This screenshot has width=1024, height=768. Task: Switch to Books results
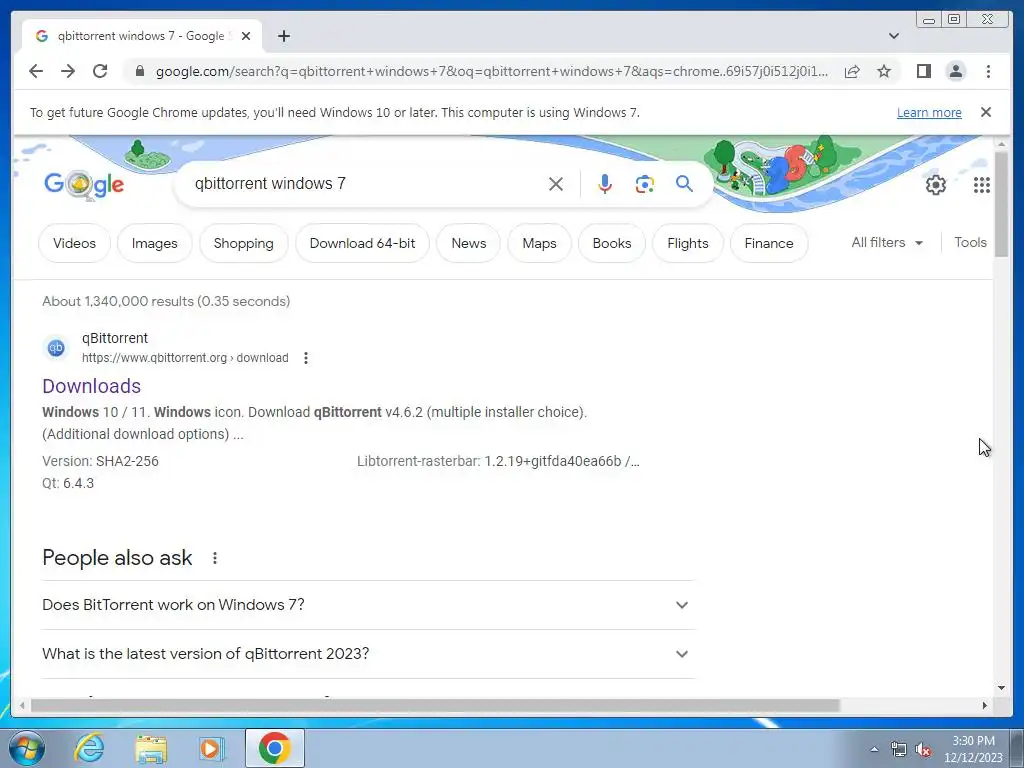click(x=612, y=243)
